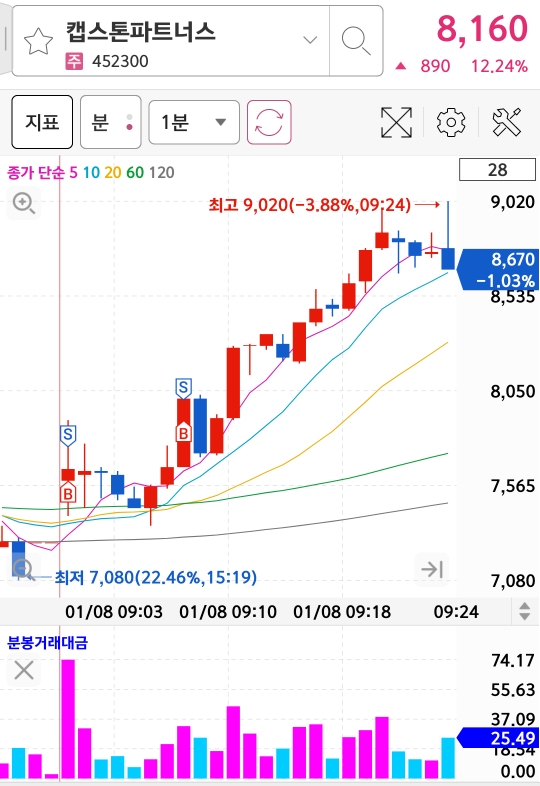Screen dimensions: 540x786
Task: Open stock search with magnifier icon
Action: point(355,41)
